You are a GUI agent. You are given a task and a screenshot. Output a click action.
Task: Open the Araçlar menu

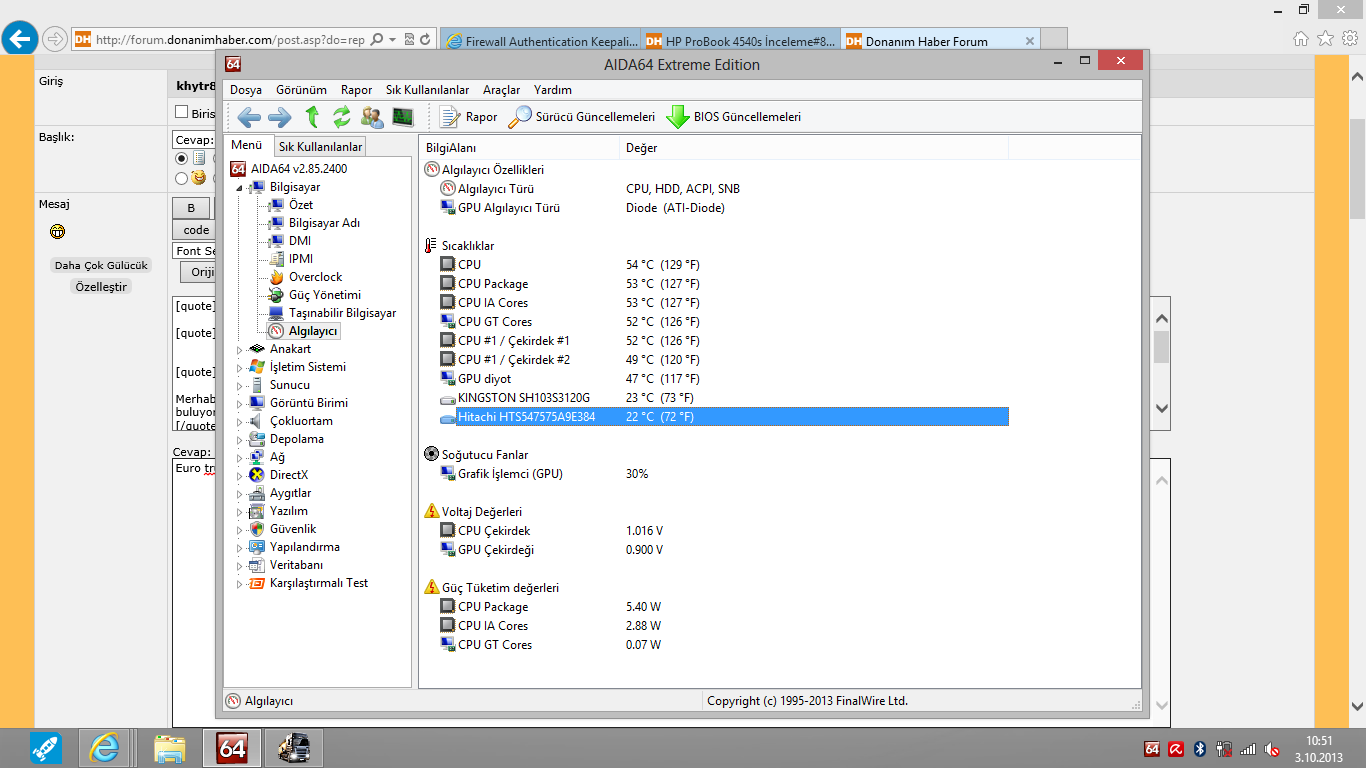(501, 90)
